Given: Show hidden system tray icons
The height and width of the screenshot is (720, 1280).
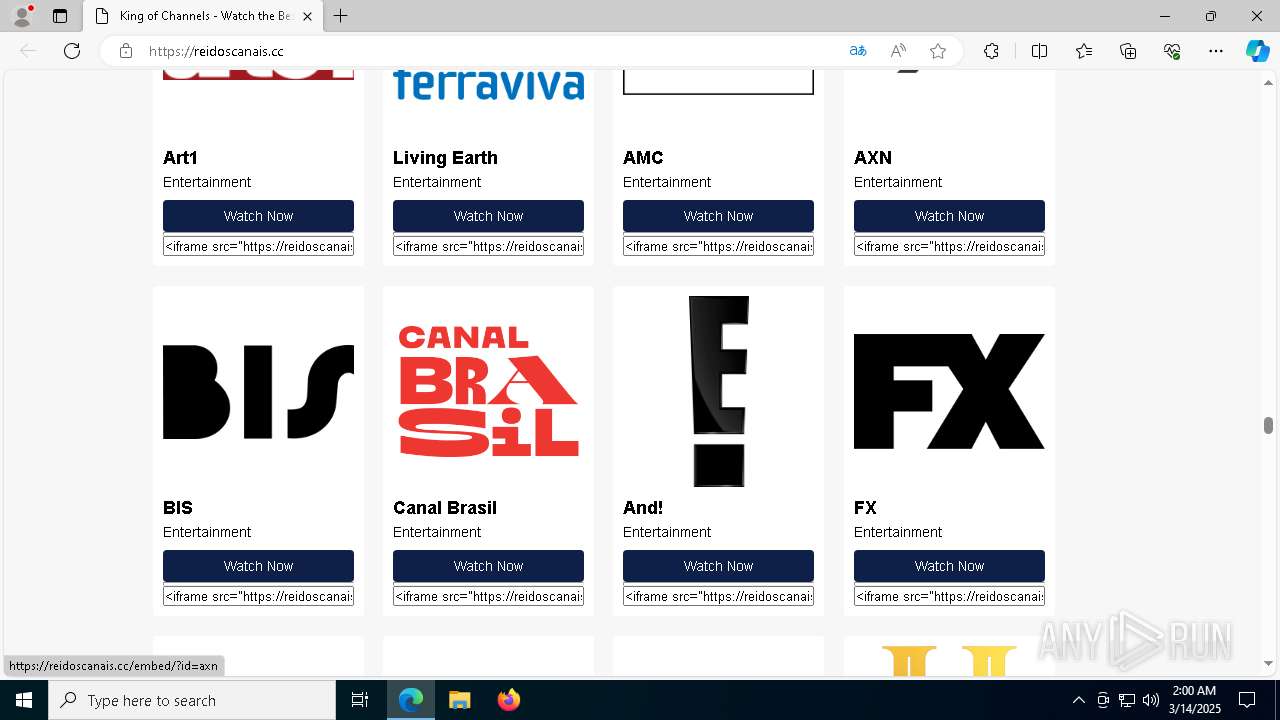Looking at the screenshot, I should [1078, 700].
